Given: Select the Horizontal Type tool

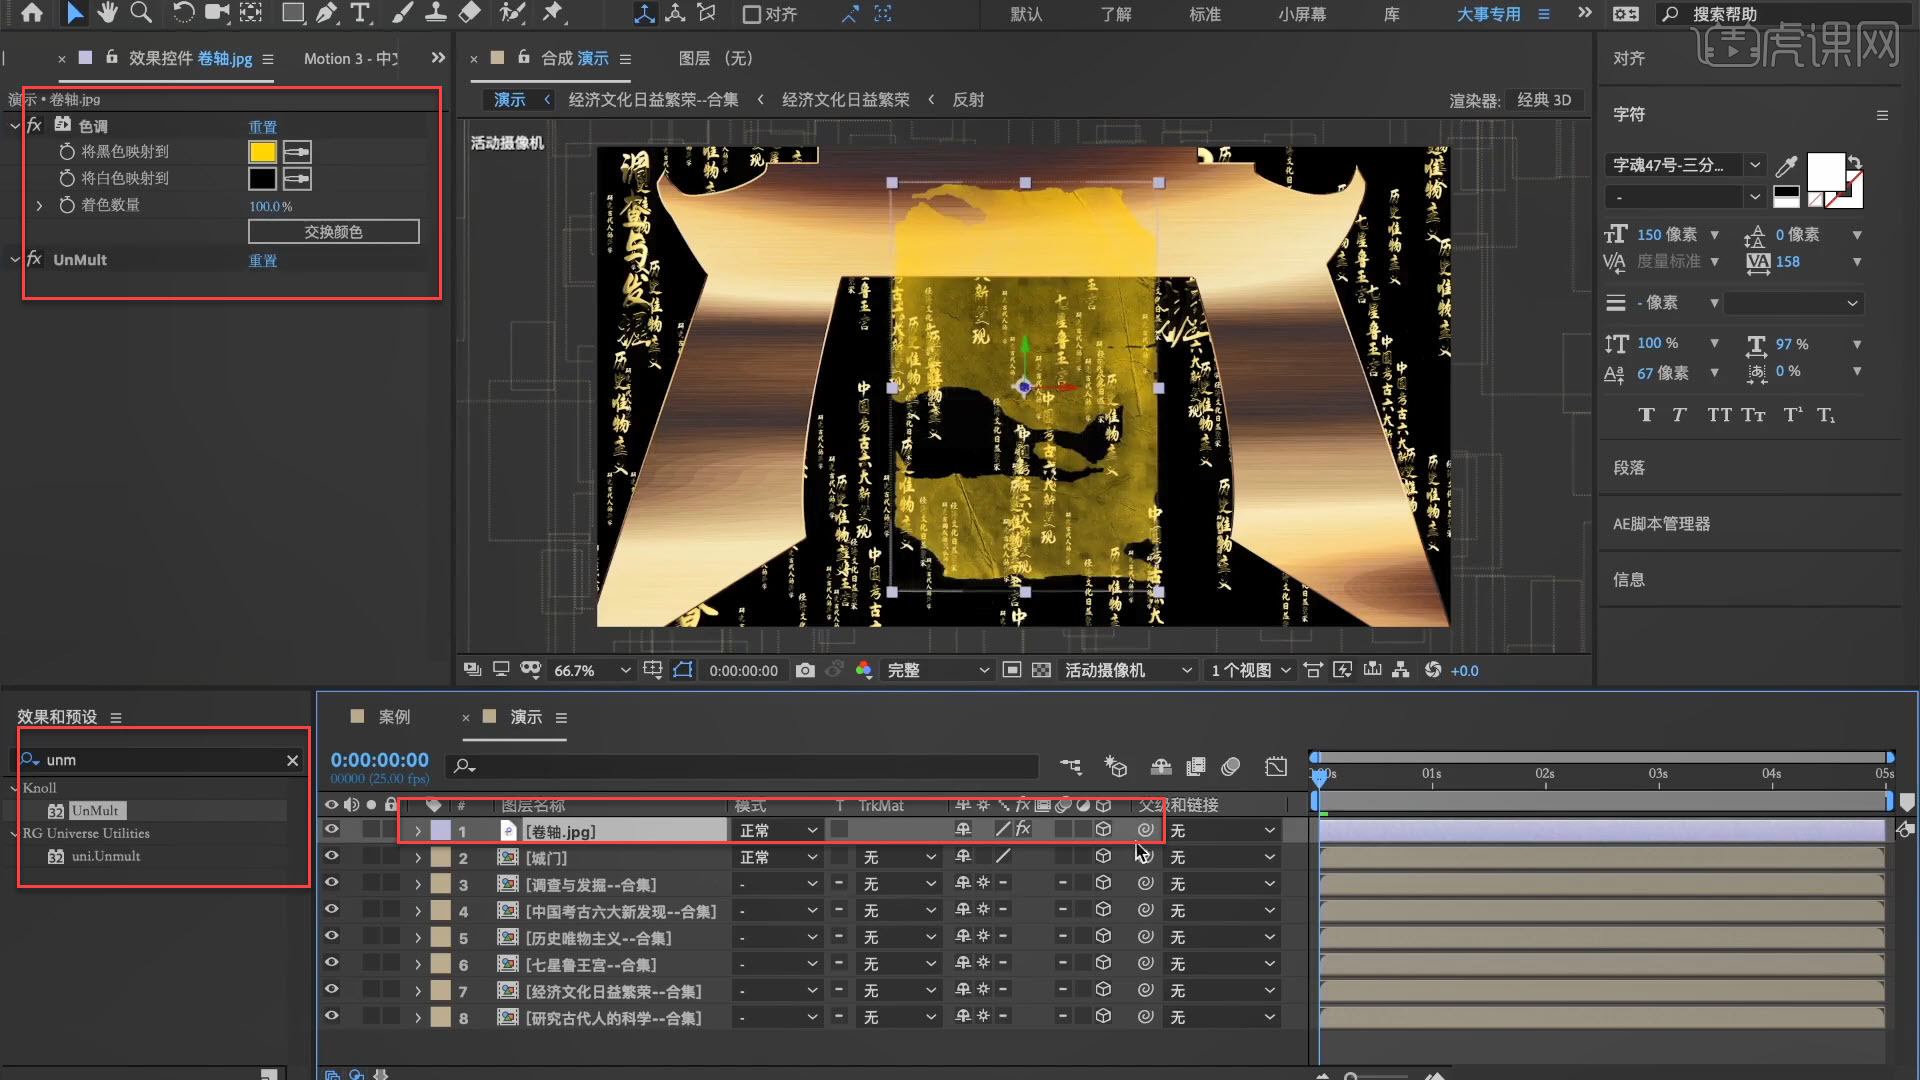Looking at the screenshot, I should pos(360,13).
